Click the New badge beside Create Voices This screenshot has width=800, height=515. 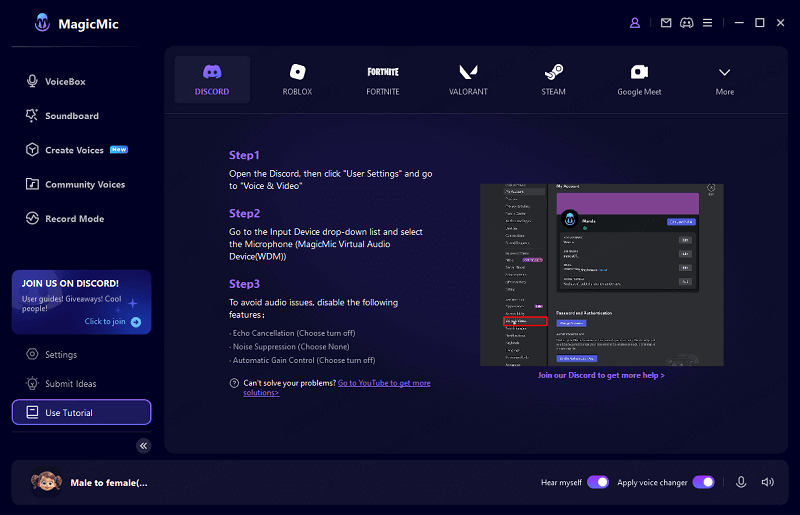pyautogui.click(x=119, y=150)
